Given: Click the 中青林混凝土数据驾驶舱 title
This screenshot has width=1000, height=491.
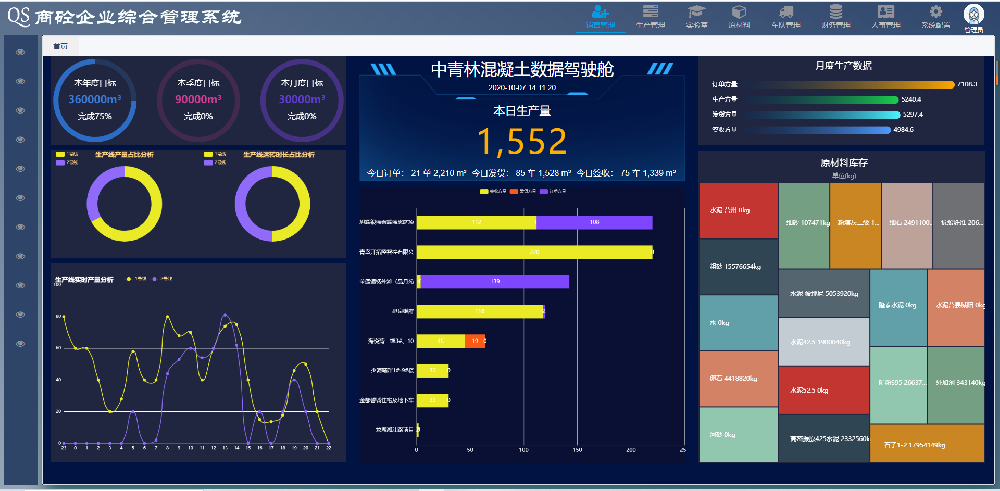Looking at the screenshot, I should (x=522, y=70).
